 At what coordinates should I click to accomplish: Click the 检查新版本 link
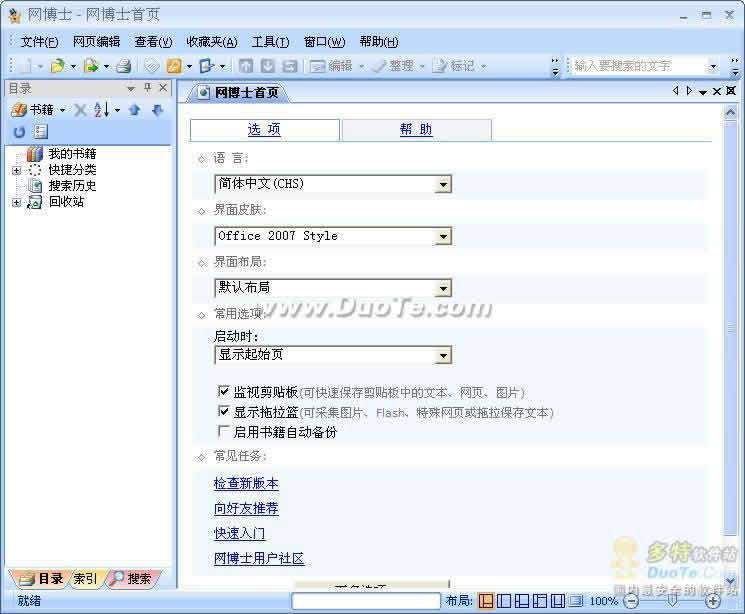246,483
